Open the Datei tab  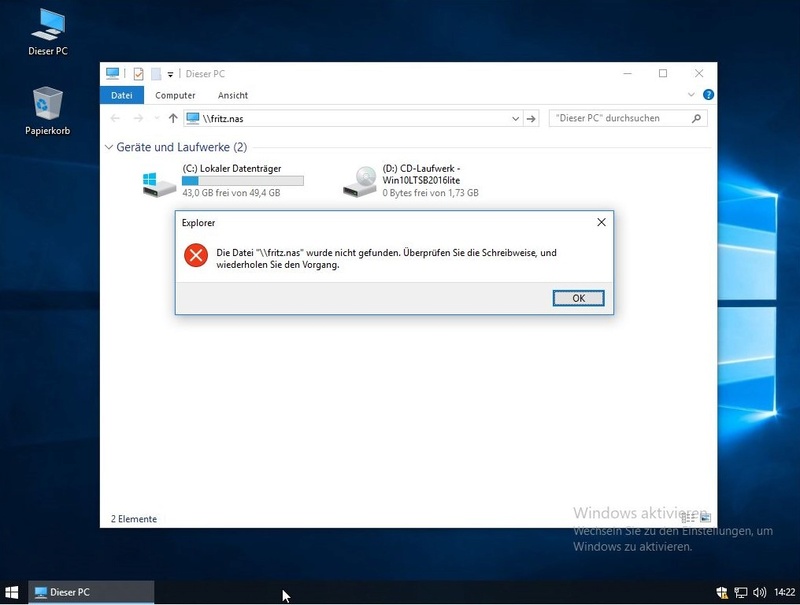pyautogui.click(x=121, y=95)
